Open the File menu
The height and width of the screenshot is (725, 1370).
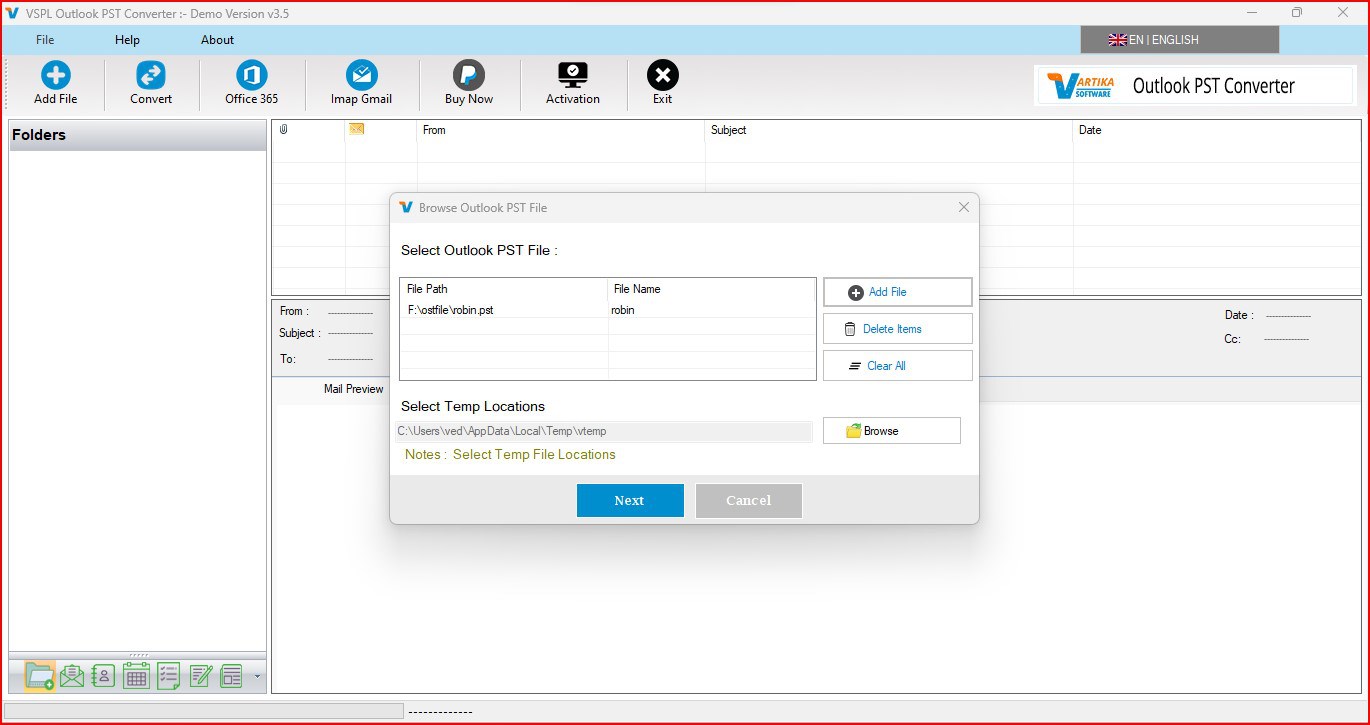pyautogui.click(x=45, y=40)
